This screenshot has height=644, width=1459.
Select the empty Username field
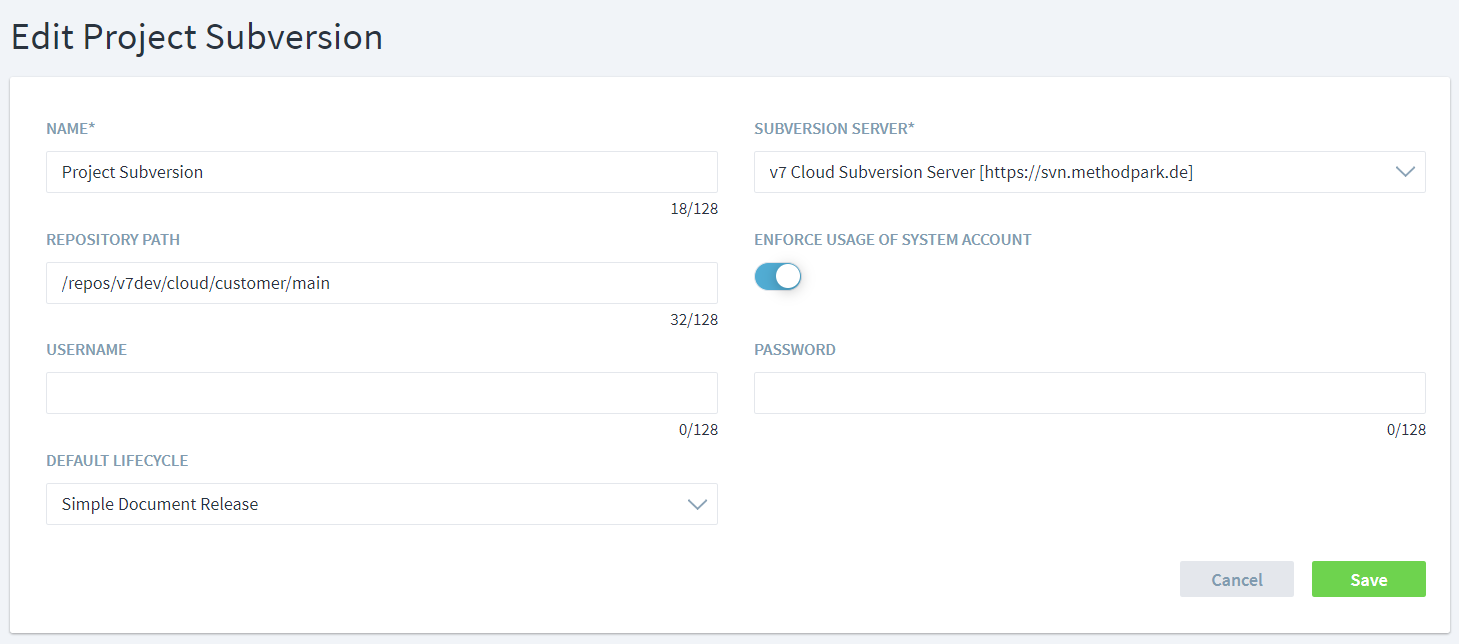(381, 393)
